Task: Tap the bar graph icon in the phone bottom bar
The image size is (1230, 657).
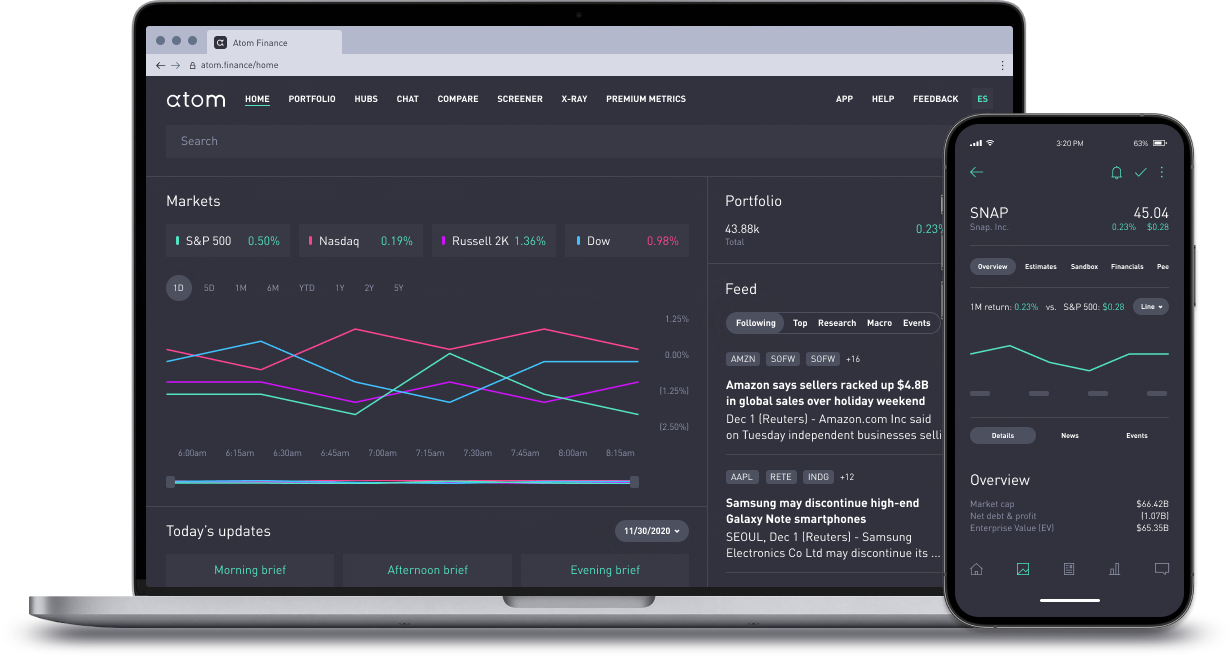Action: pos(1115,569)
